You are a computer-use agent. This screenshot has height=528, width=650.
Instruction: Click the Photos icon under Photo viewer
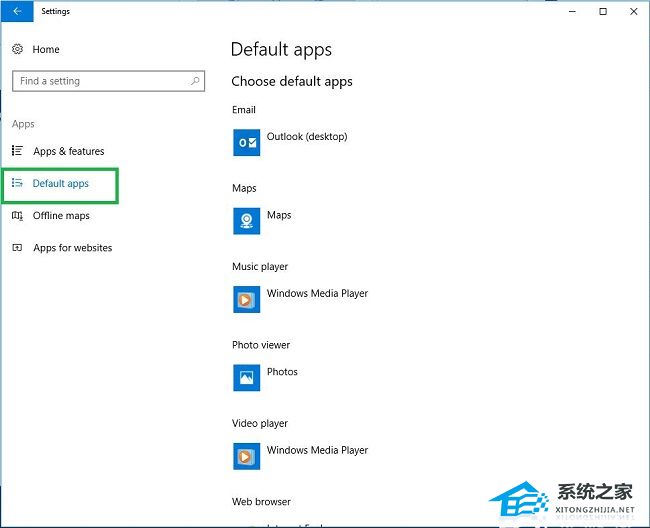(246, 377)
